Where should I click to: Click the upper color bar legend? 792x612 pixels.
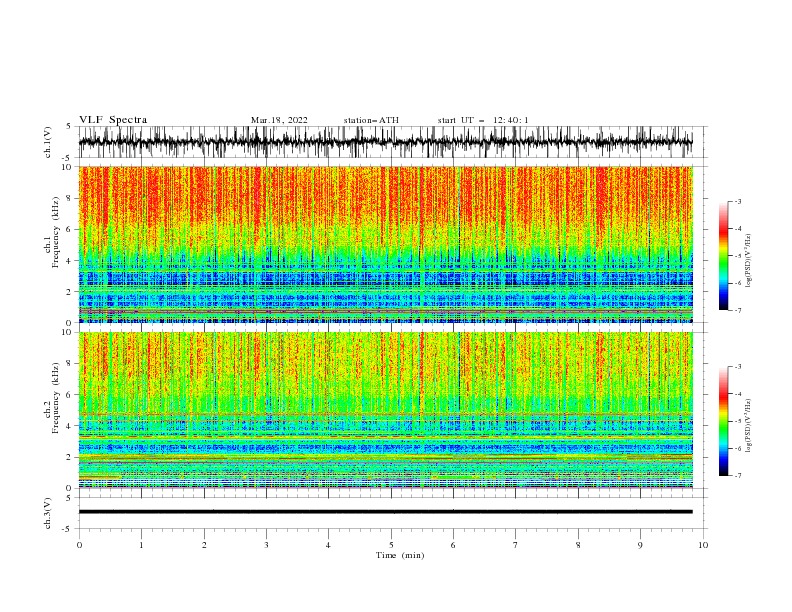tap(723, 255)
